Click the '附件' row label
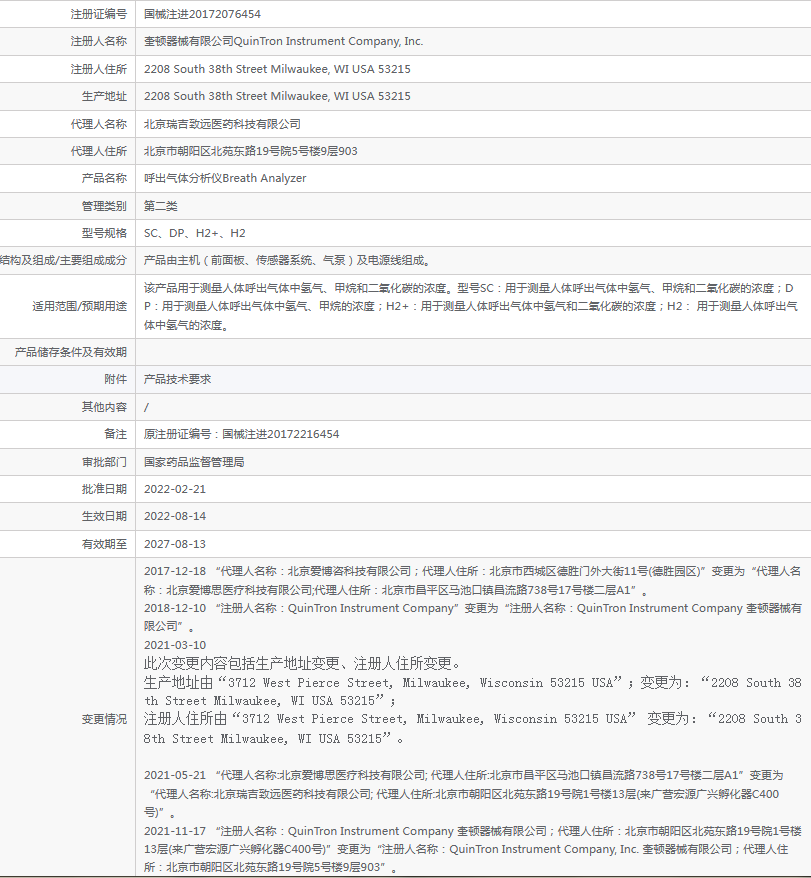 tap(115, 380)
